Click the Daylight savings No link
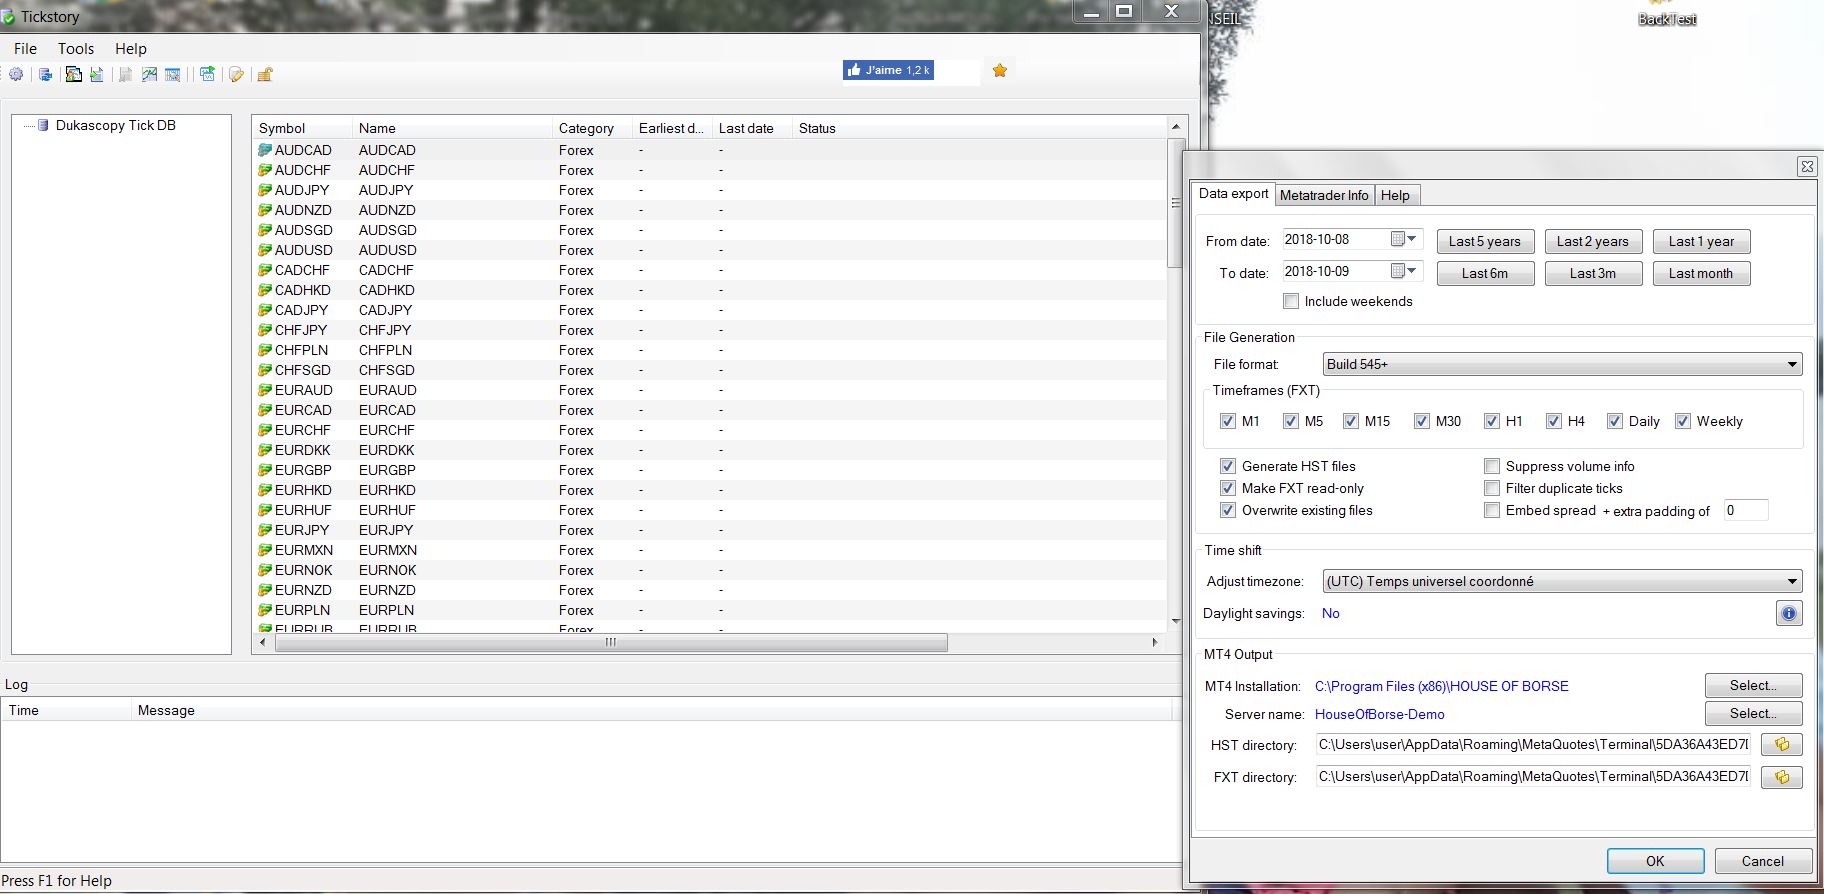1824x894 pixels. [1331, 613]
